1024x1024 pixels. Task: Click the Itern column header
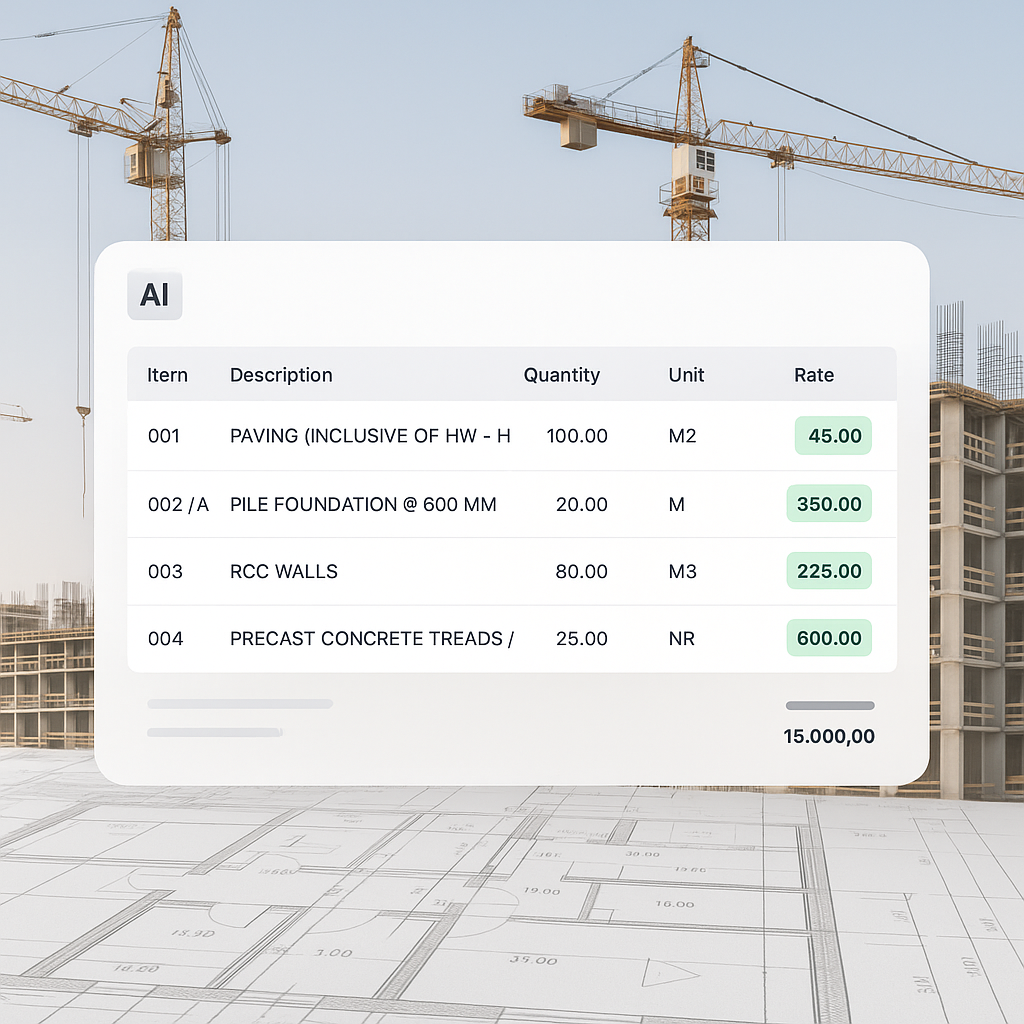(x=167, y=375)
